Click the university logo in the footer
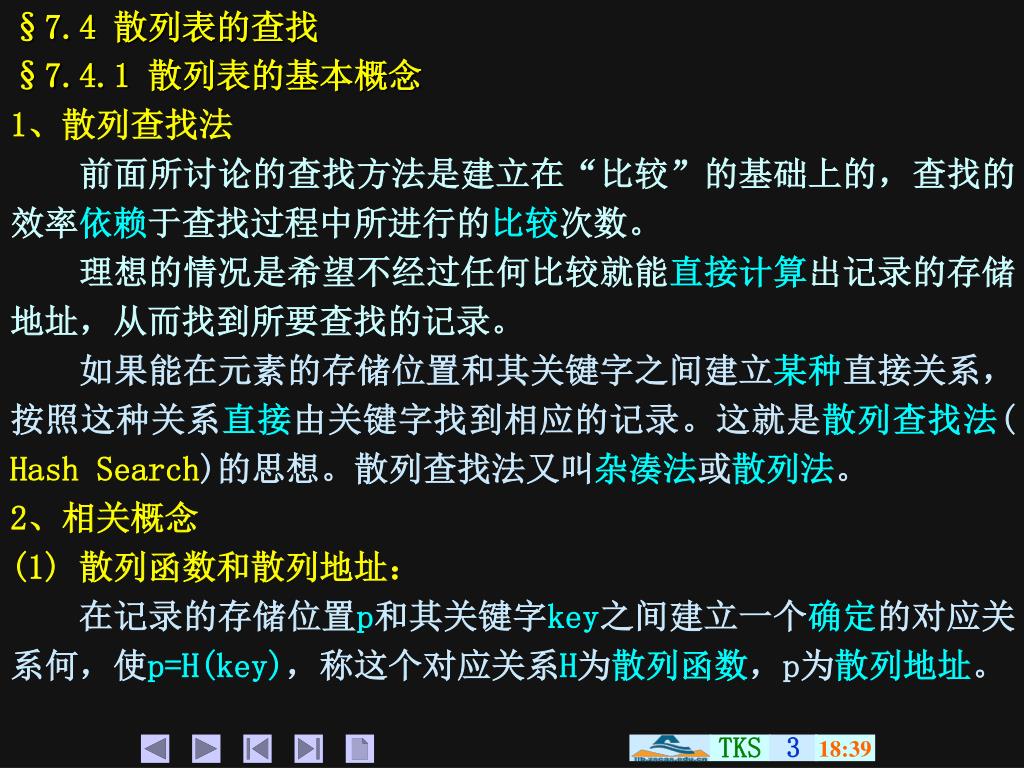 click(x=669, y=748)
